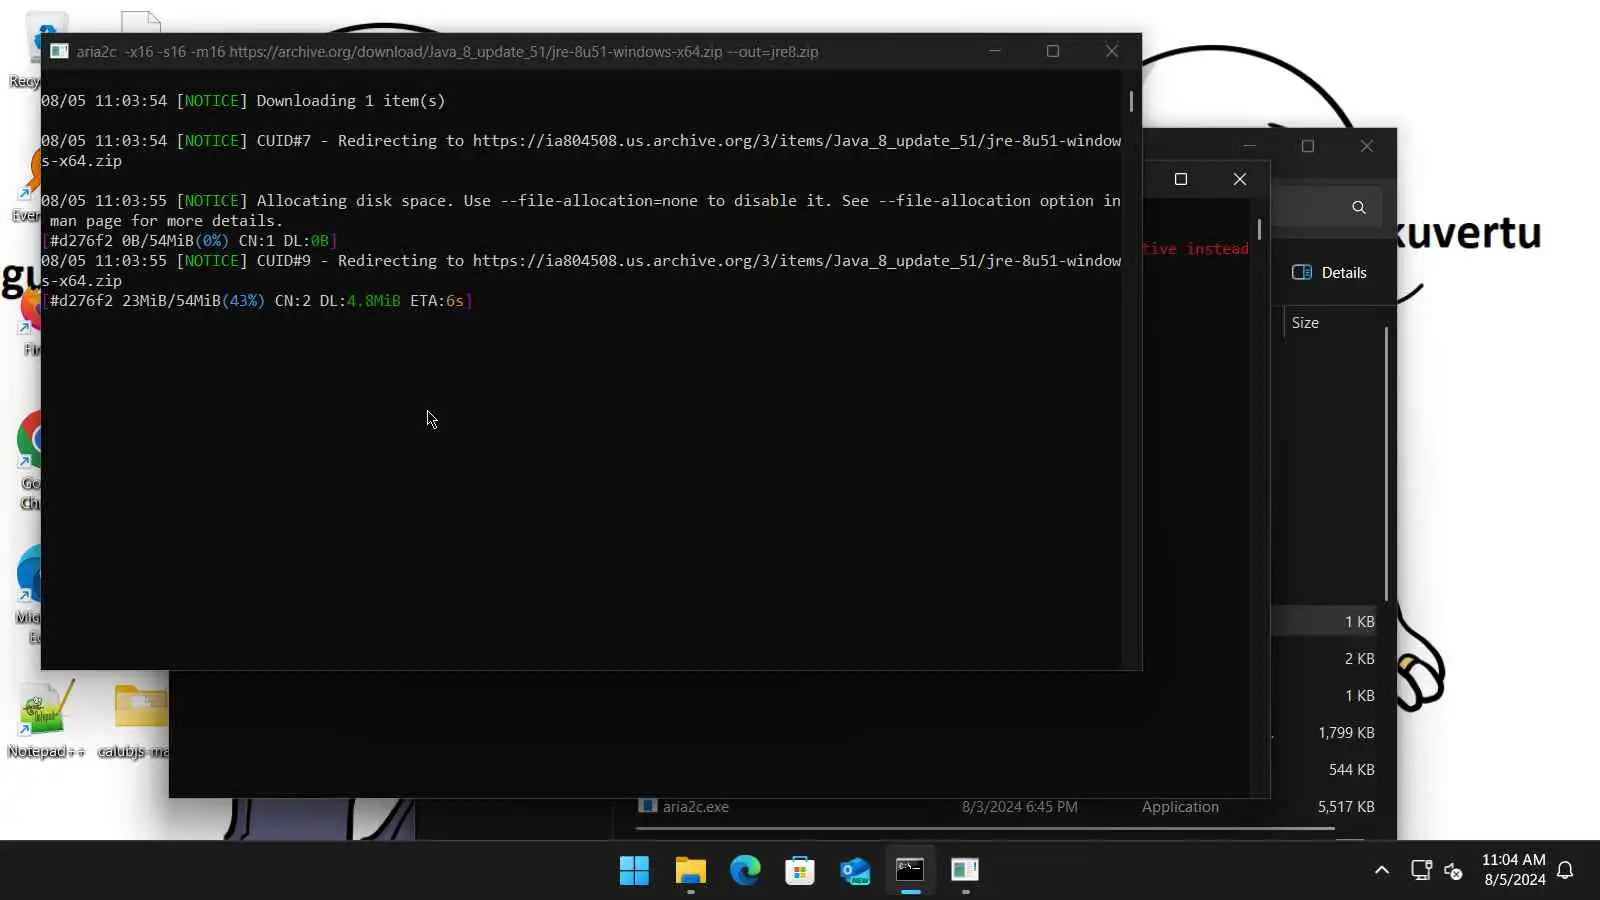Click the 5,517 KB size cell
This screenshot has height=900, width=1600.
tap(1346, 807)
